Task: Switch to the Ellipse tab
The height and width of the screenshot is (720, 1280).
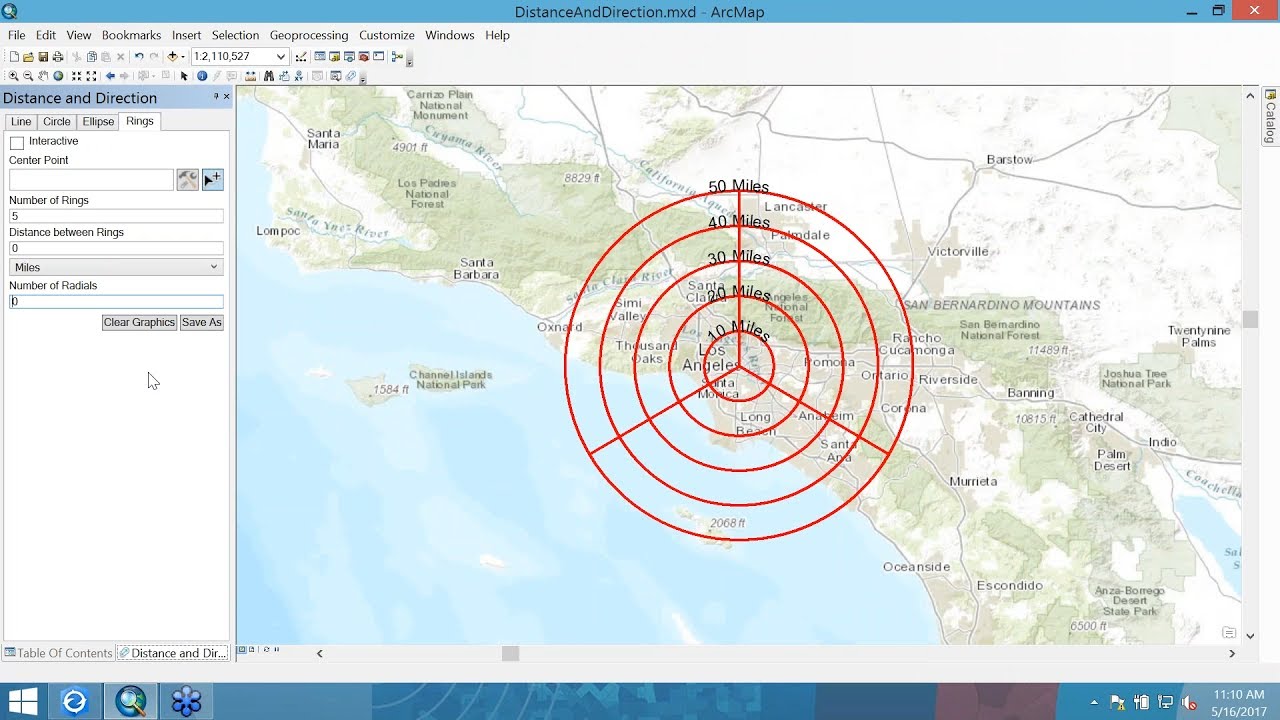Action: click(98, 122)
